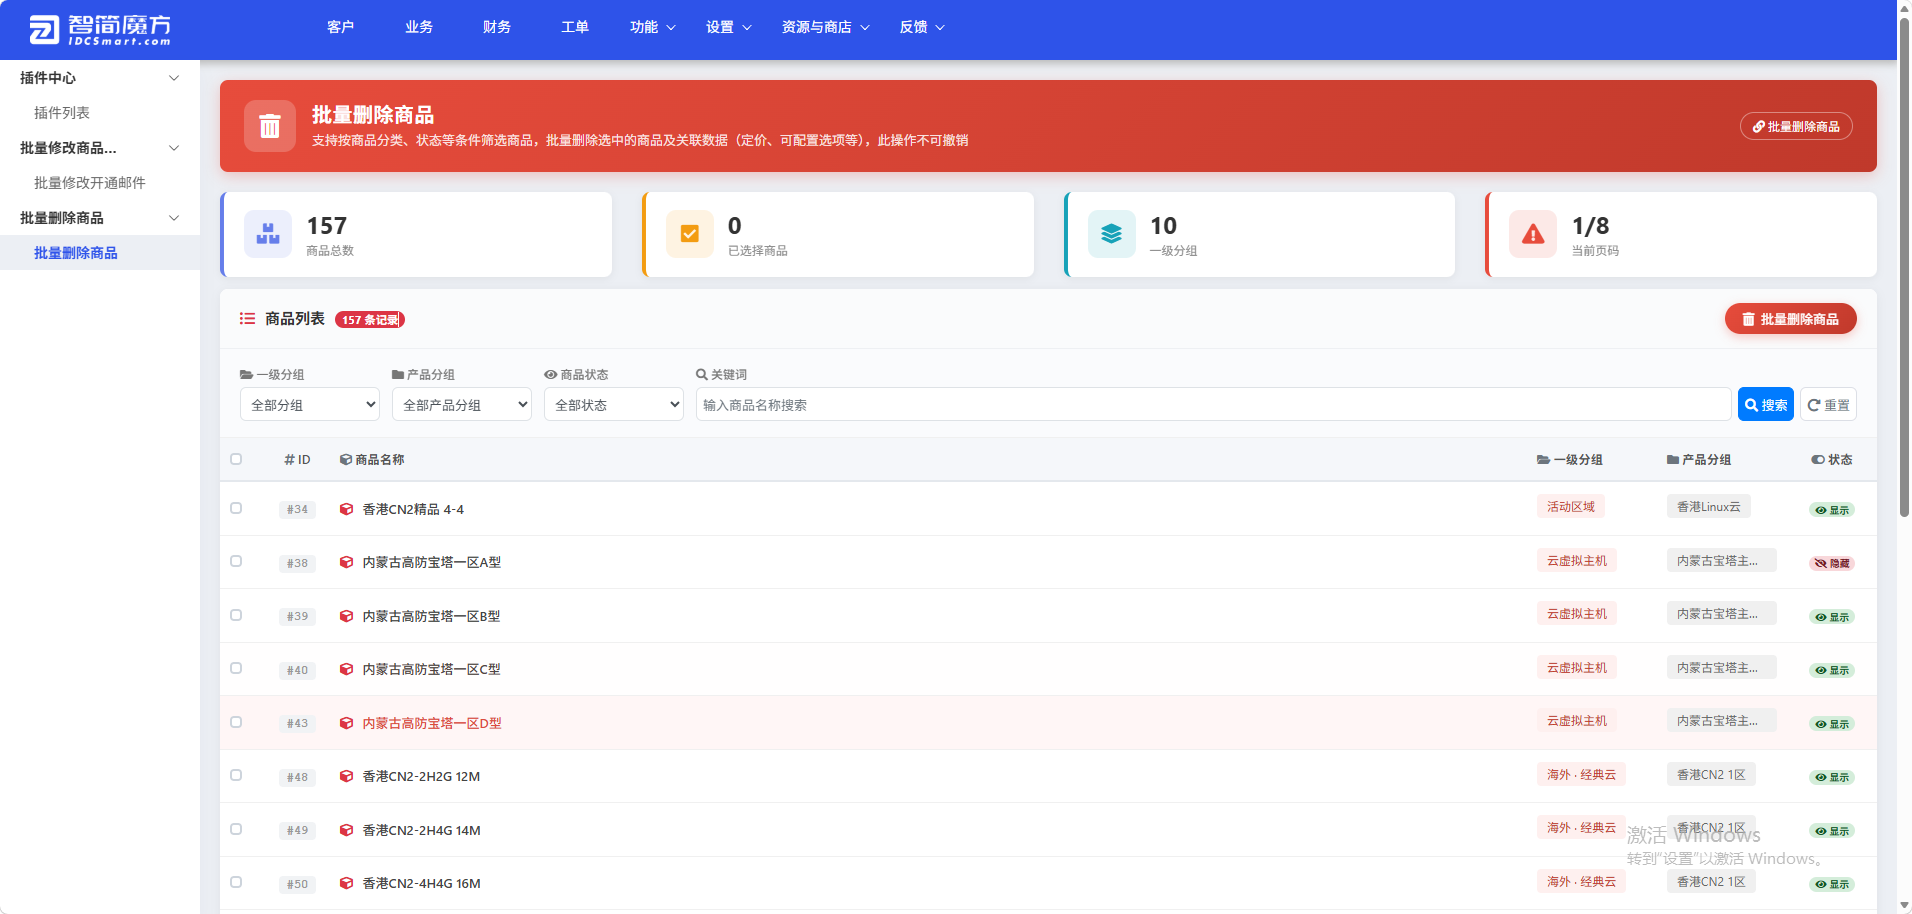Click the red 批量删除商品 button in list header

pyautogui.click(x=1790, y=319)
